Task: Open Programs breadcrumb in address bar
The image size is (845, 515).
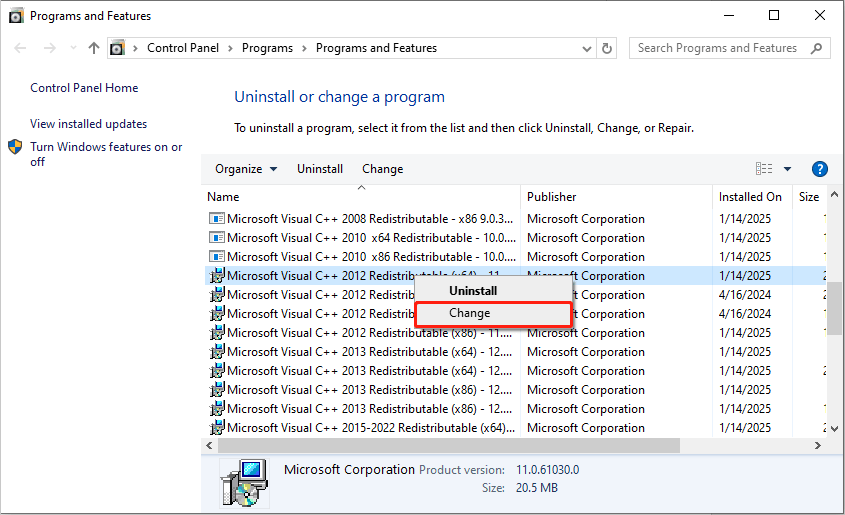Action: point(267,48)
